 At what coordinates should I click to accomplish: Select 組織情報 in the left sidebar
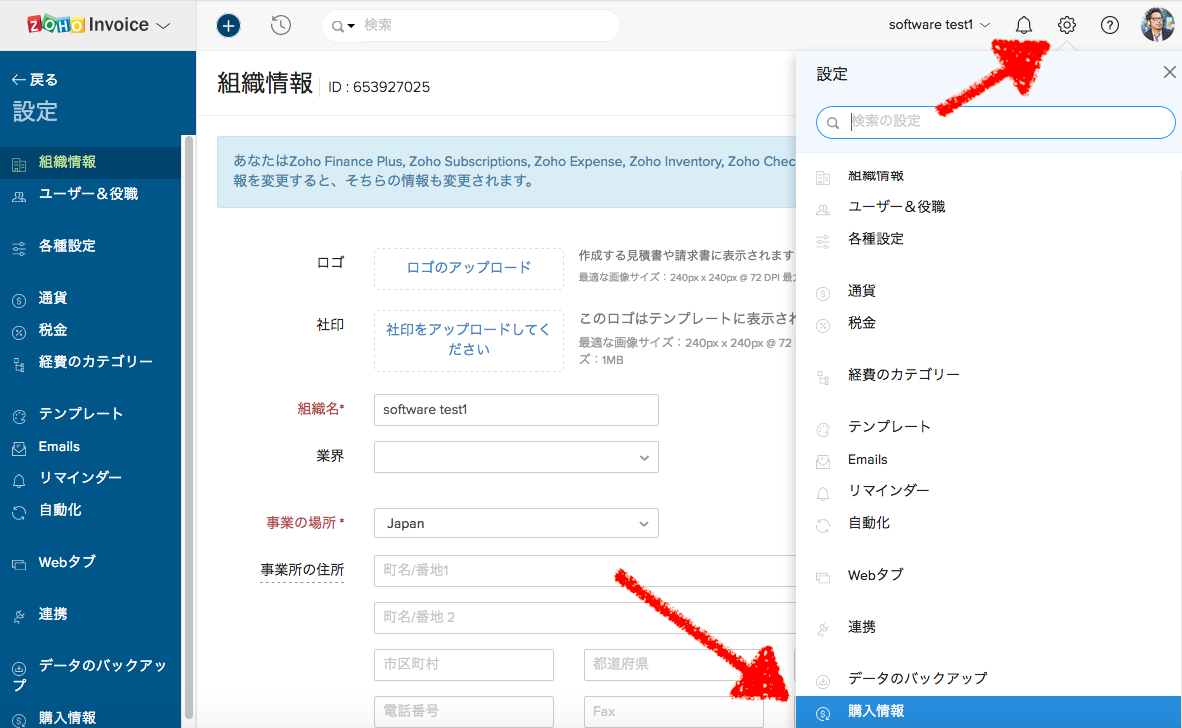click(90, 162)
